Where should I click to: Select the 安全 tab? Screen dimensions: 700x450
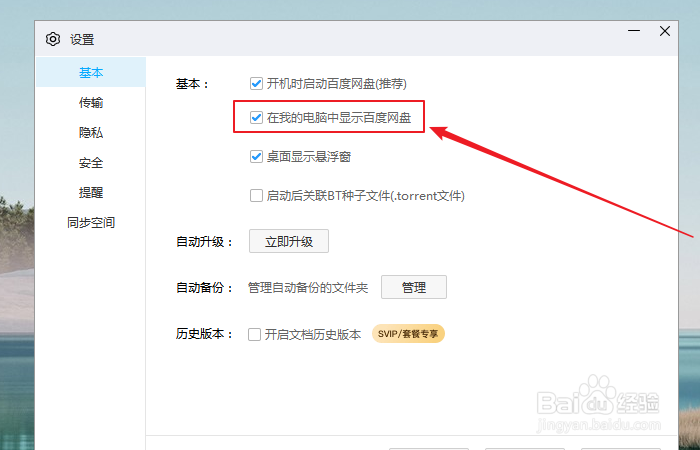91,162
